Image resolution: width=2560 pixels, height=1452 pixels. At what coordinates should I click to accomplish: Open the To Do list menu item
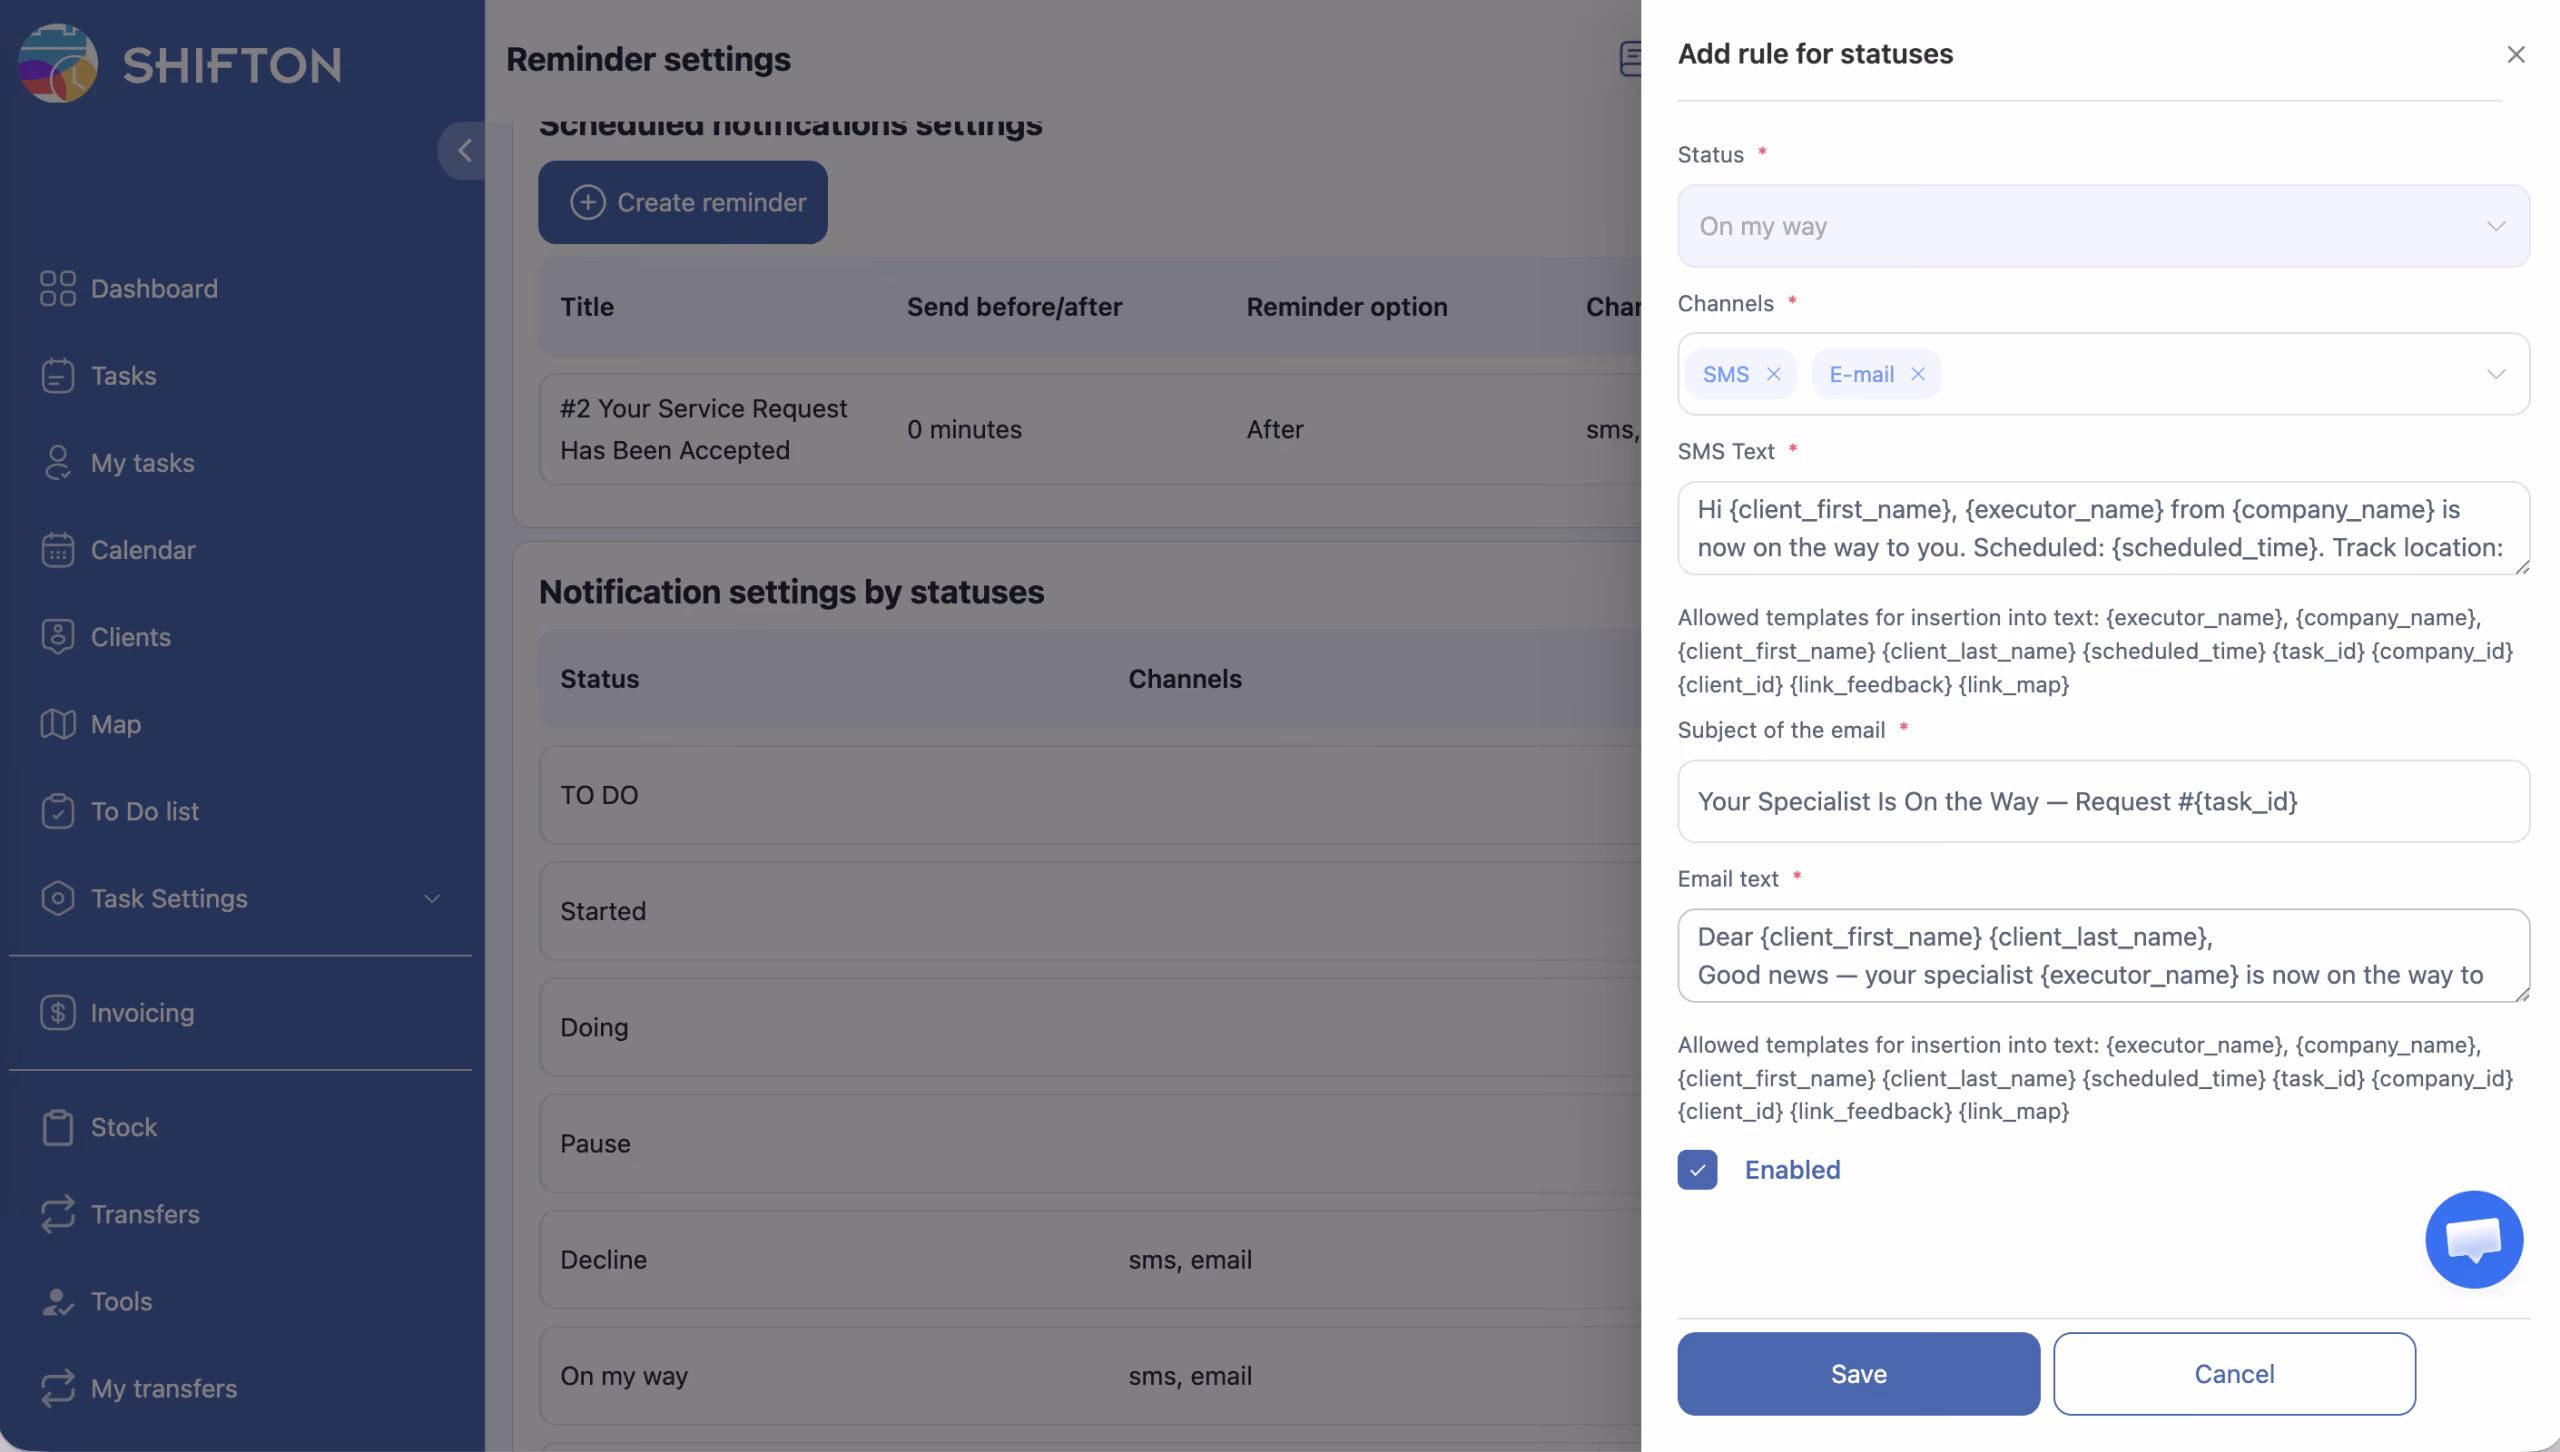144,811
